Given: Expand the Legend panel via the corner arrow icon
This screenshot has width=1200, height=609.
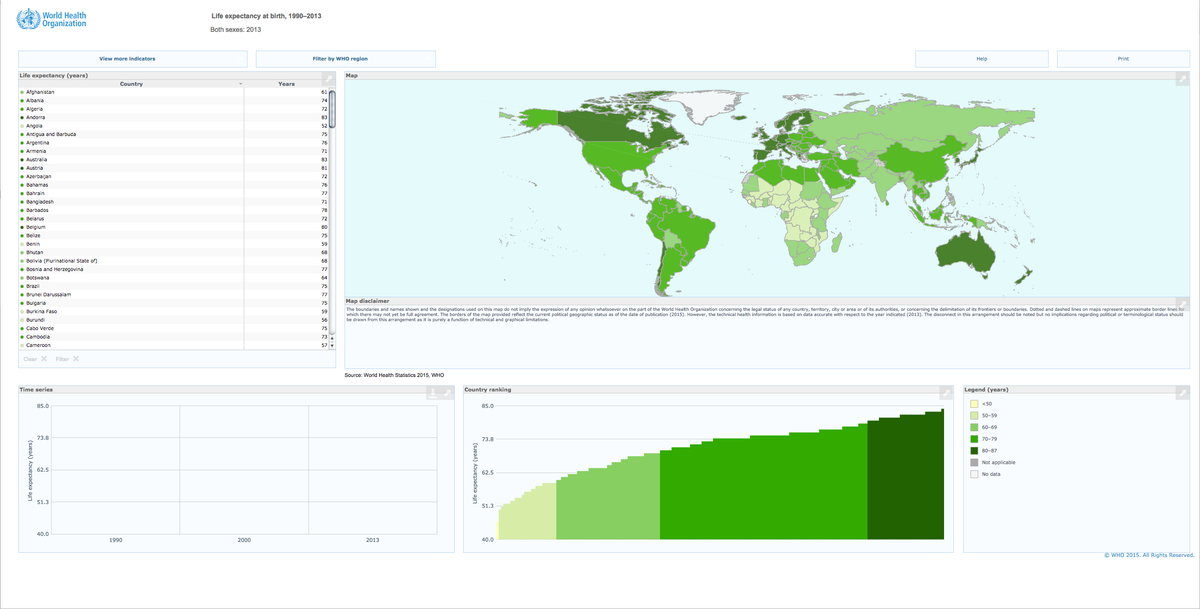Looking at the screenshot, I should tap(1183, 391).
